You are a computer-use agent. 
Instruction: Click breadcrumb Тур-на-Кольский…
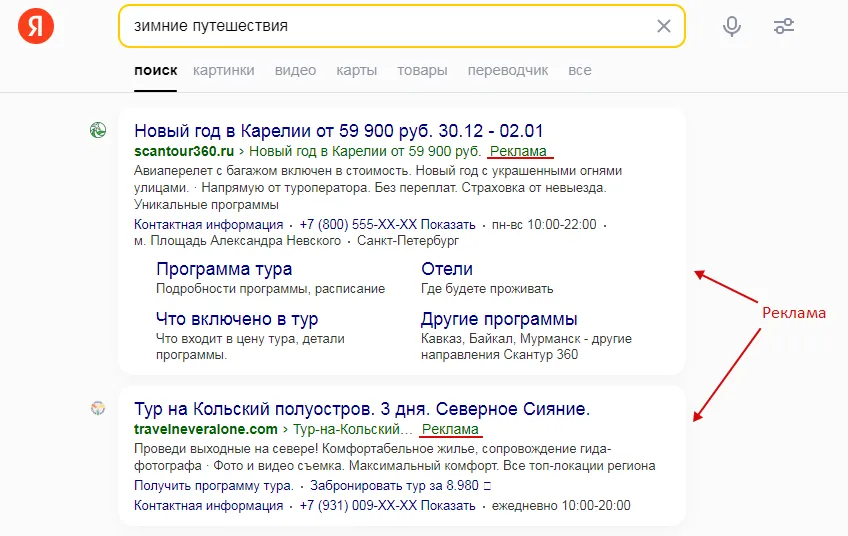tap(353, 429)
